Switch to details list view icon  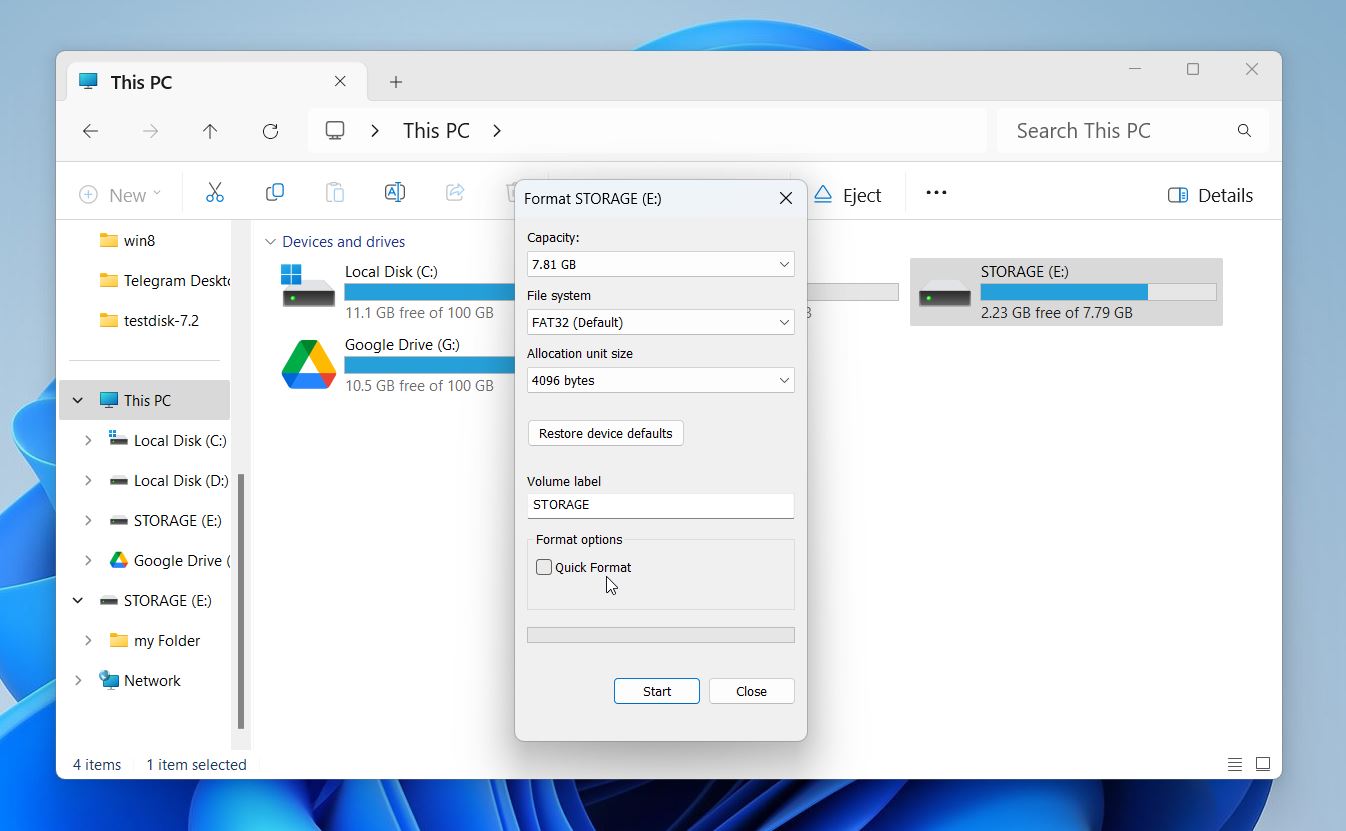click(1235, 764)
